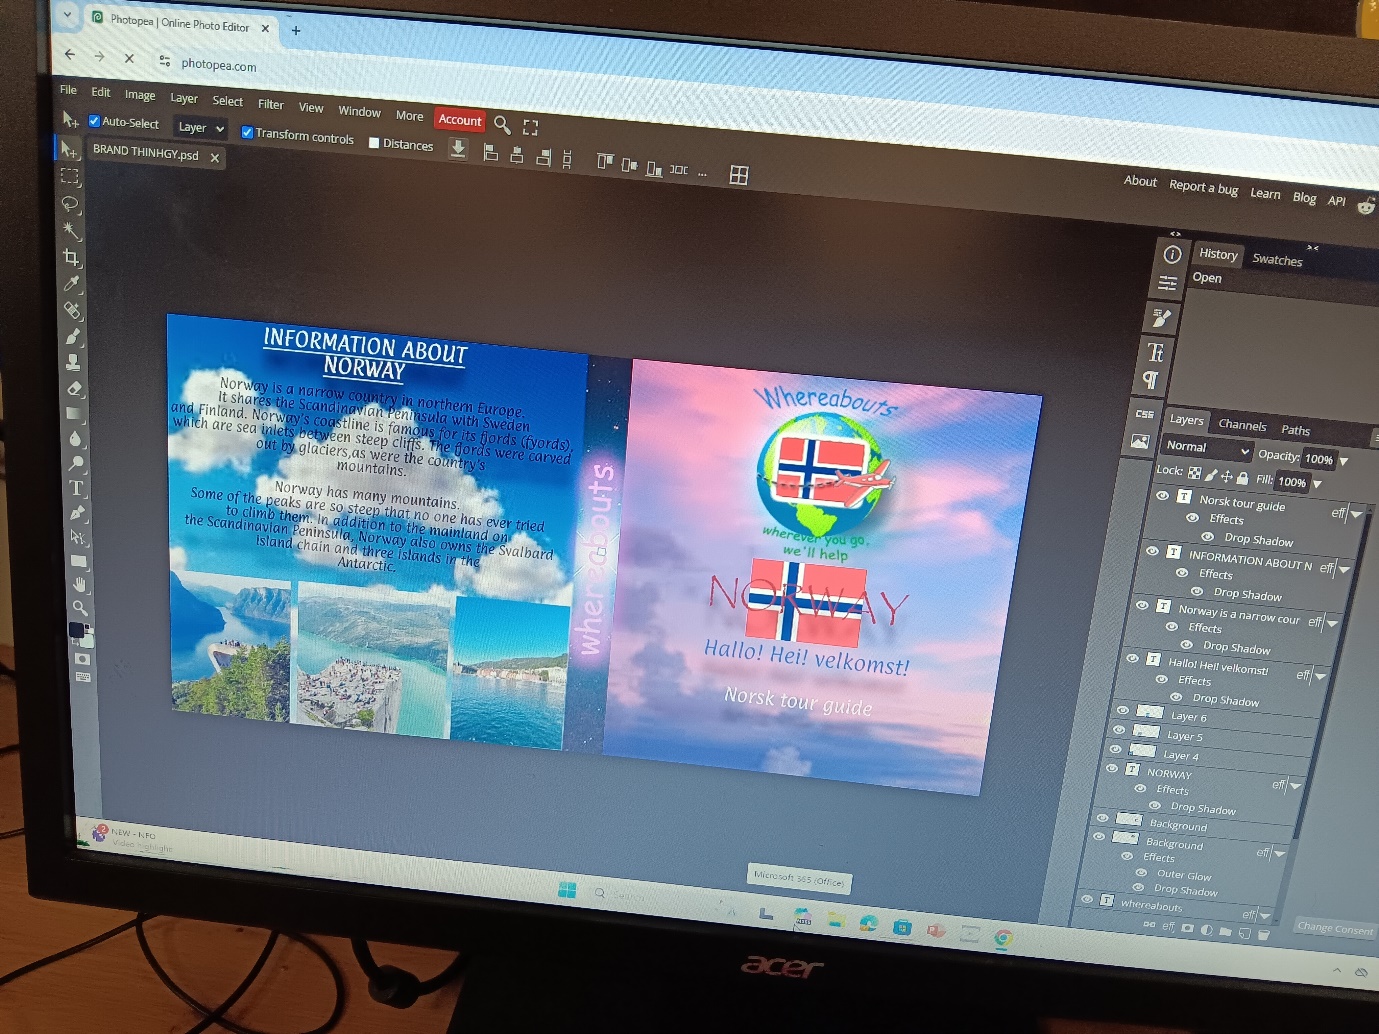Click the align left edges icon
The width and height of the screenshot is (1379, 1034).
click(490, 152)
